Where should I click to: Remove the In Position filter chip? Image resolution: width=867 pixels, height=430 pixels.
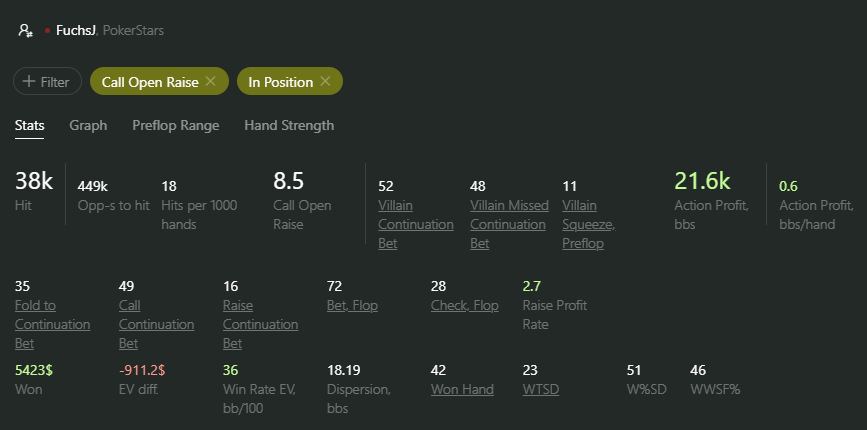point(325,81)
